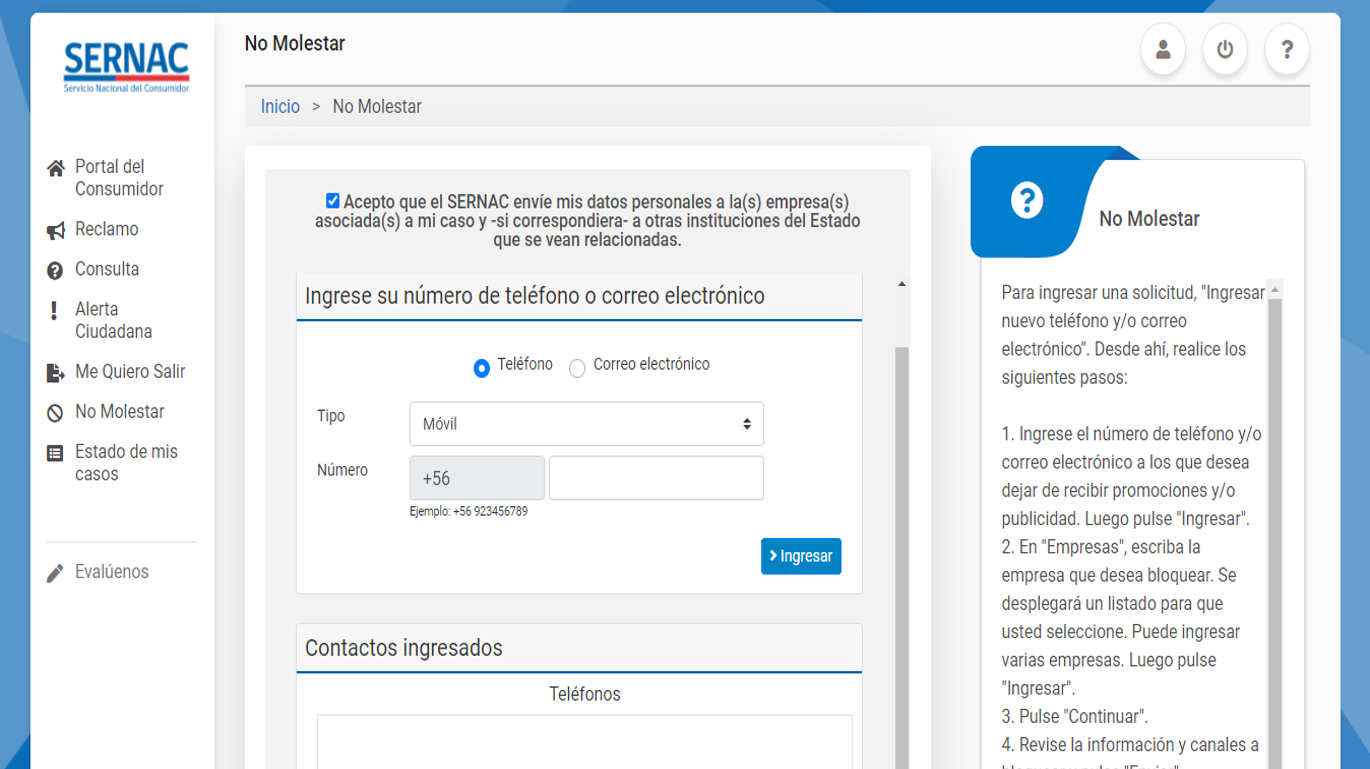Open the user profile icon
Viewport: 1370px width, 769px height.
coord(1163,50)
